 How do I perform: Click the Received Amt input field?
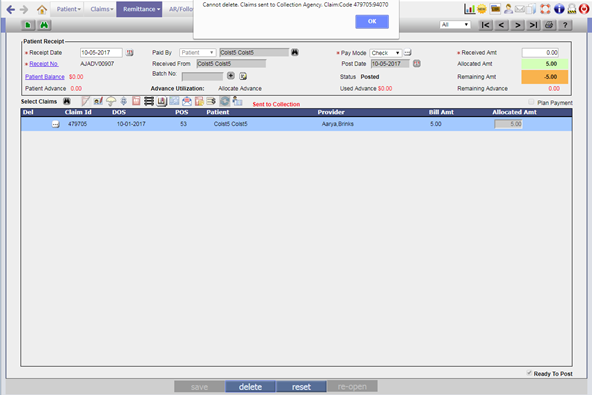pyautogui.click(x=540, y=53)
